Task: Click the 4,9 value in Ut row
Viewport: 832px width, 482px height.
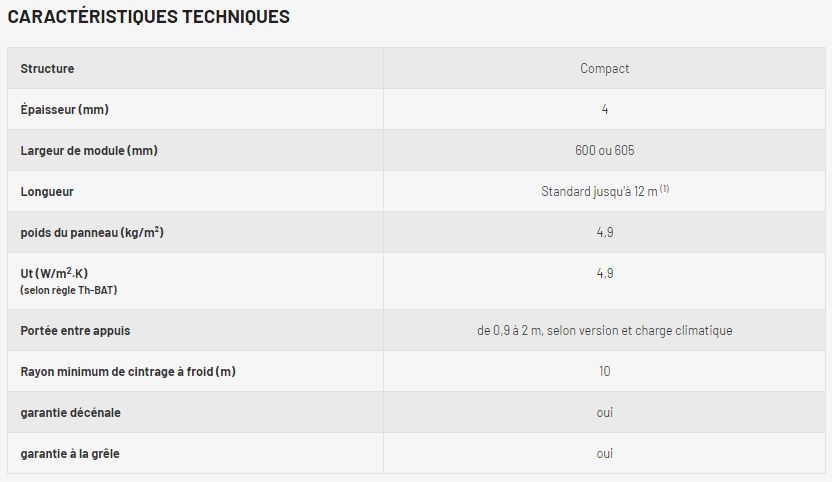Action: [604, 273]
